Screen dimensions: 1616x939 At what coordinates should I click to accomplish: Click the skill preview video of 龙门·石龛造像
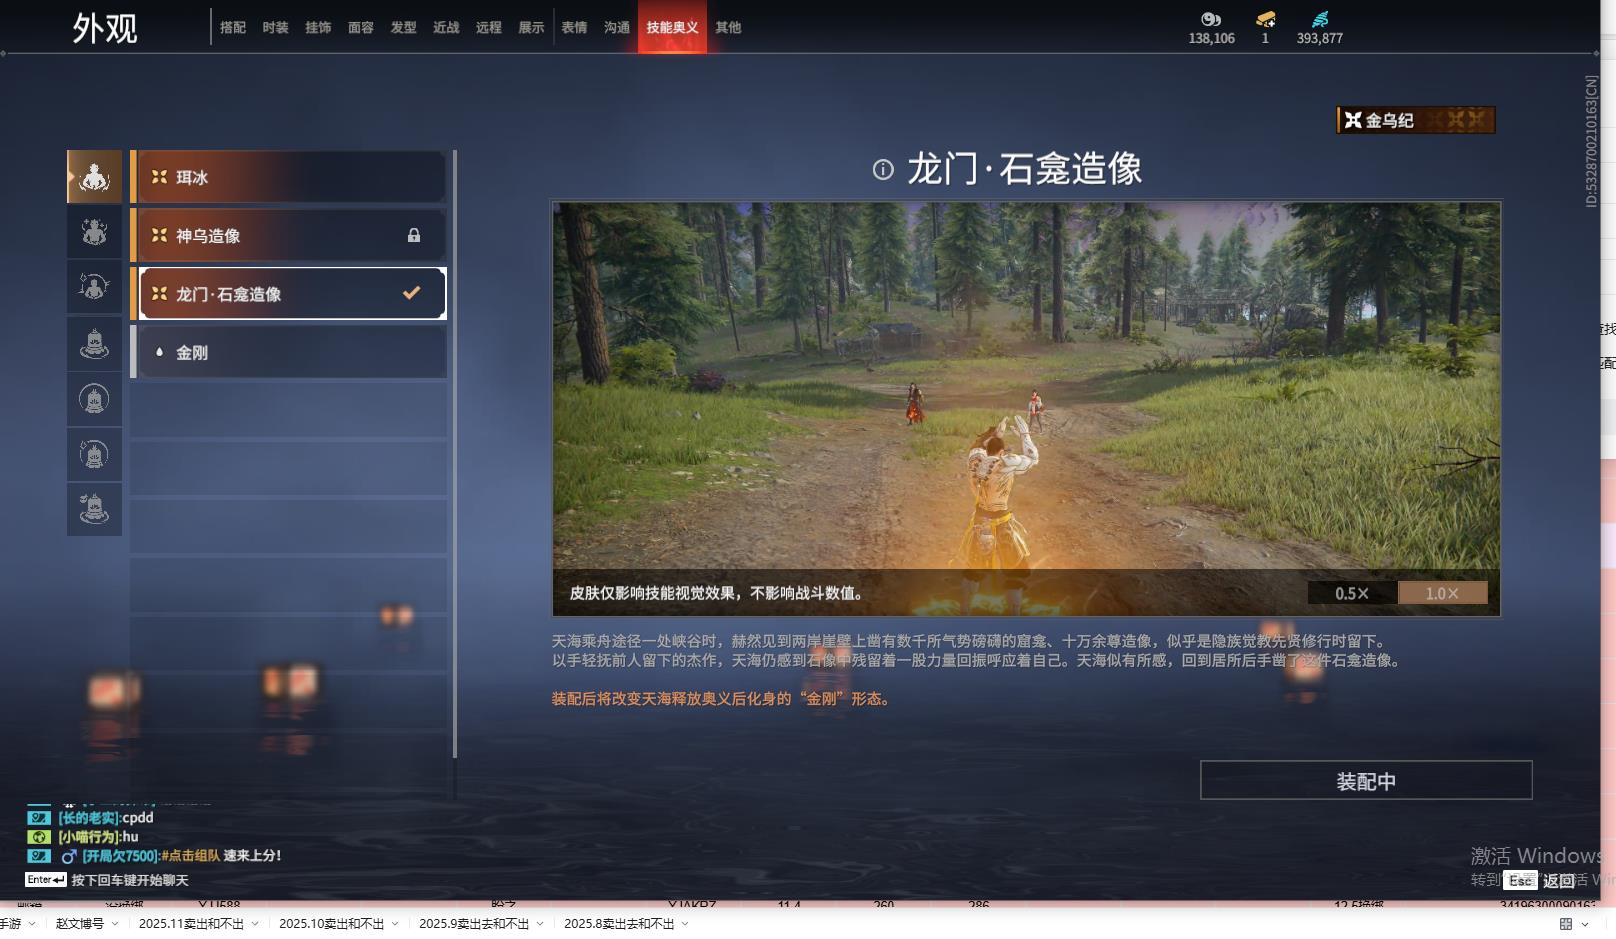coord(1026,409)
